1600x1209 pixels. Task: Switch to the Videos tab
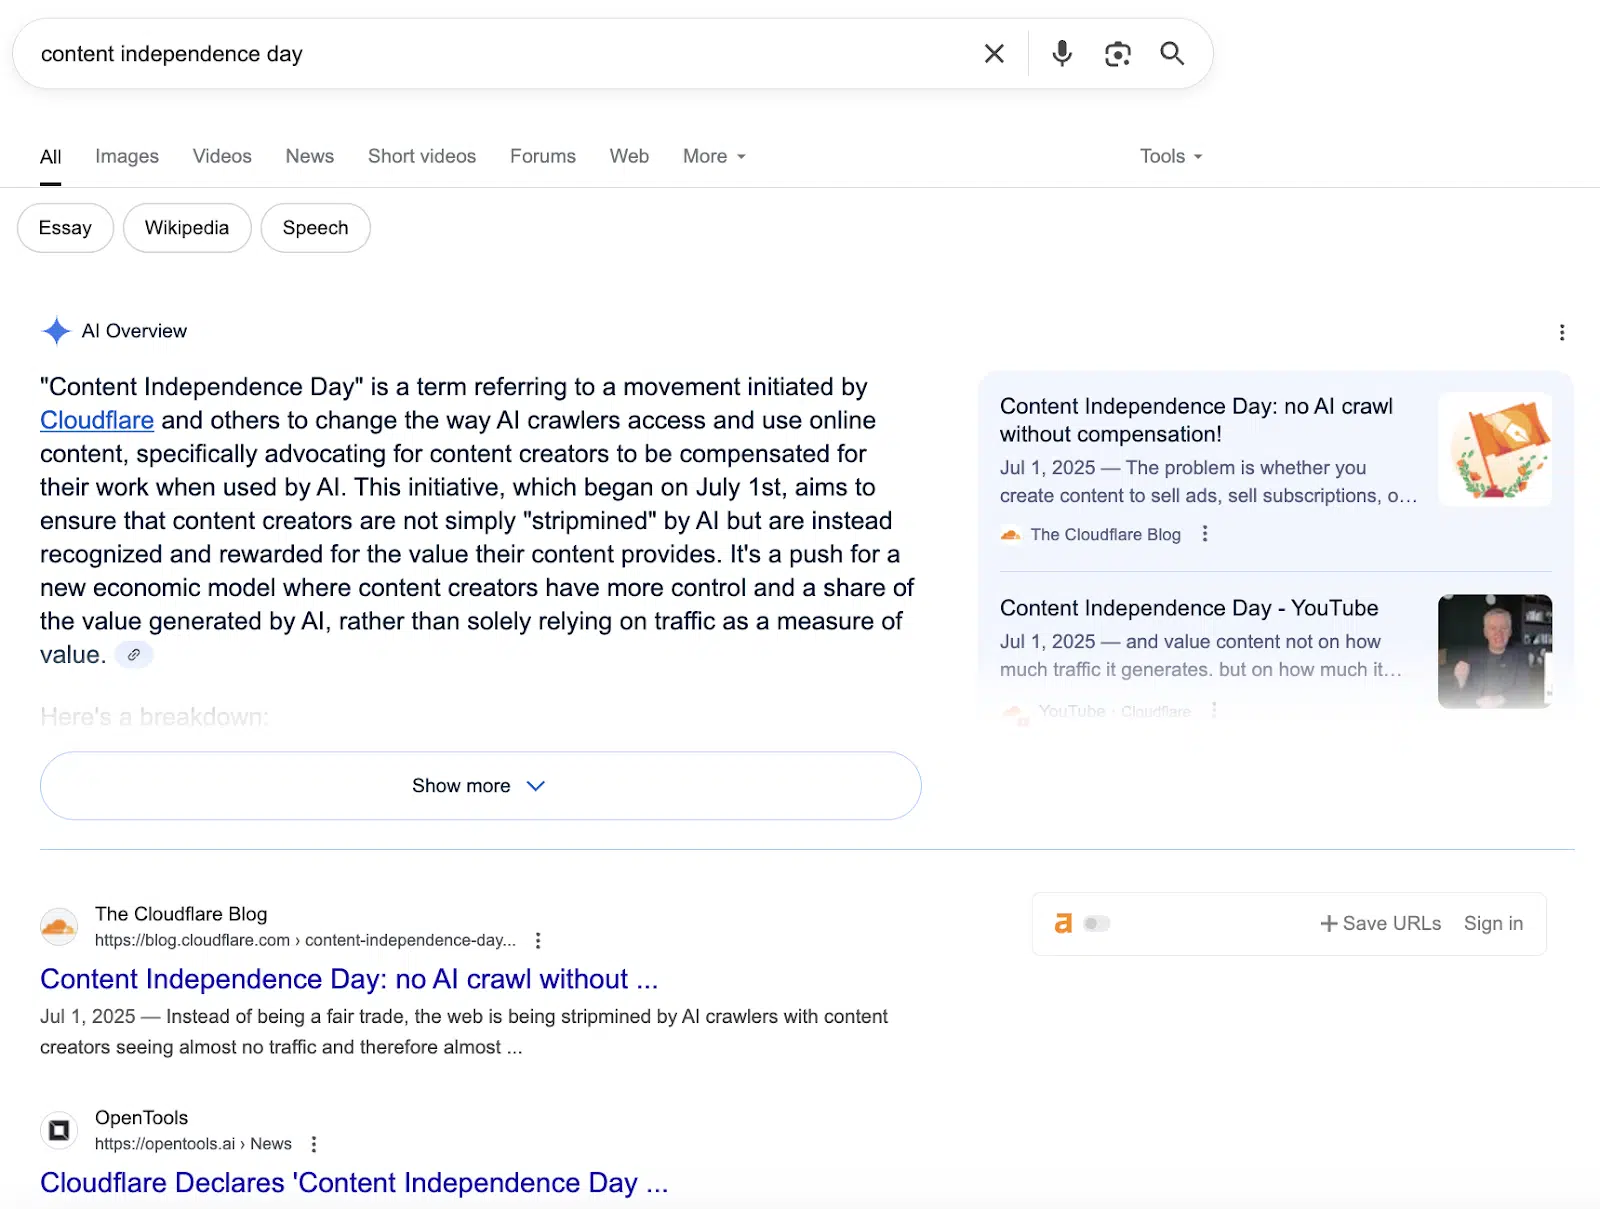pyautogui.click(x=222, y=156)
